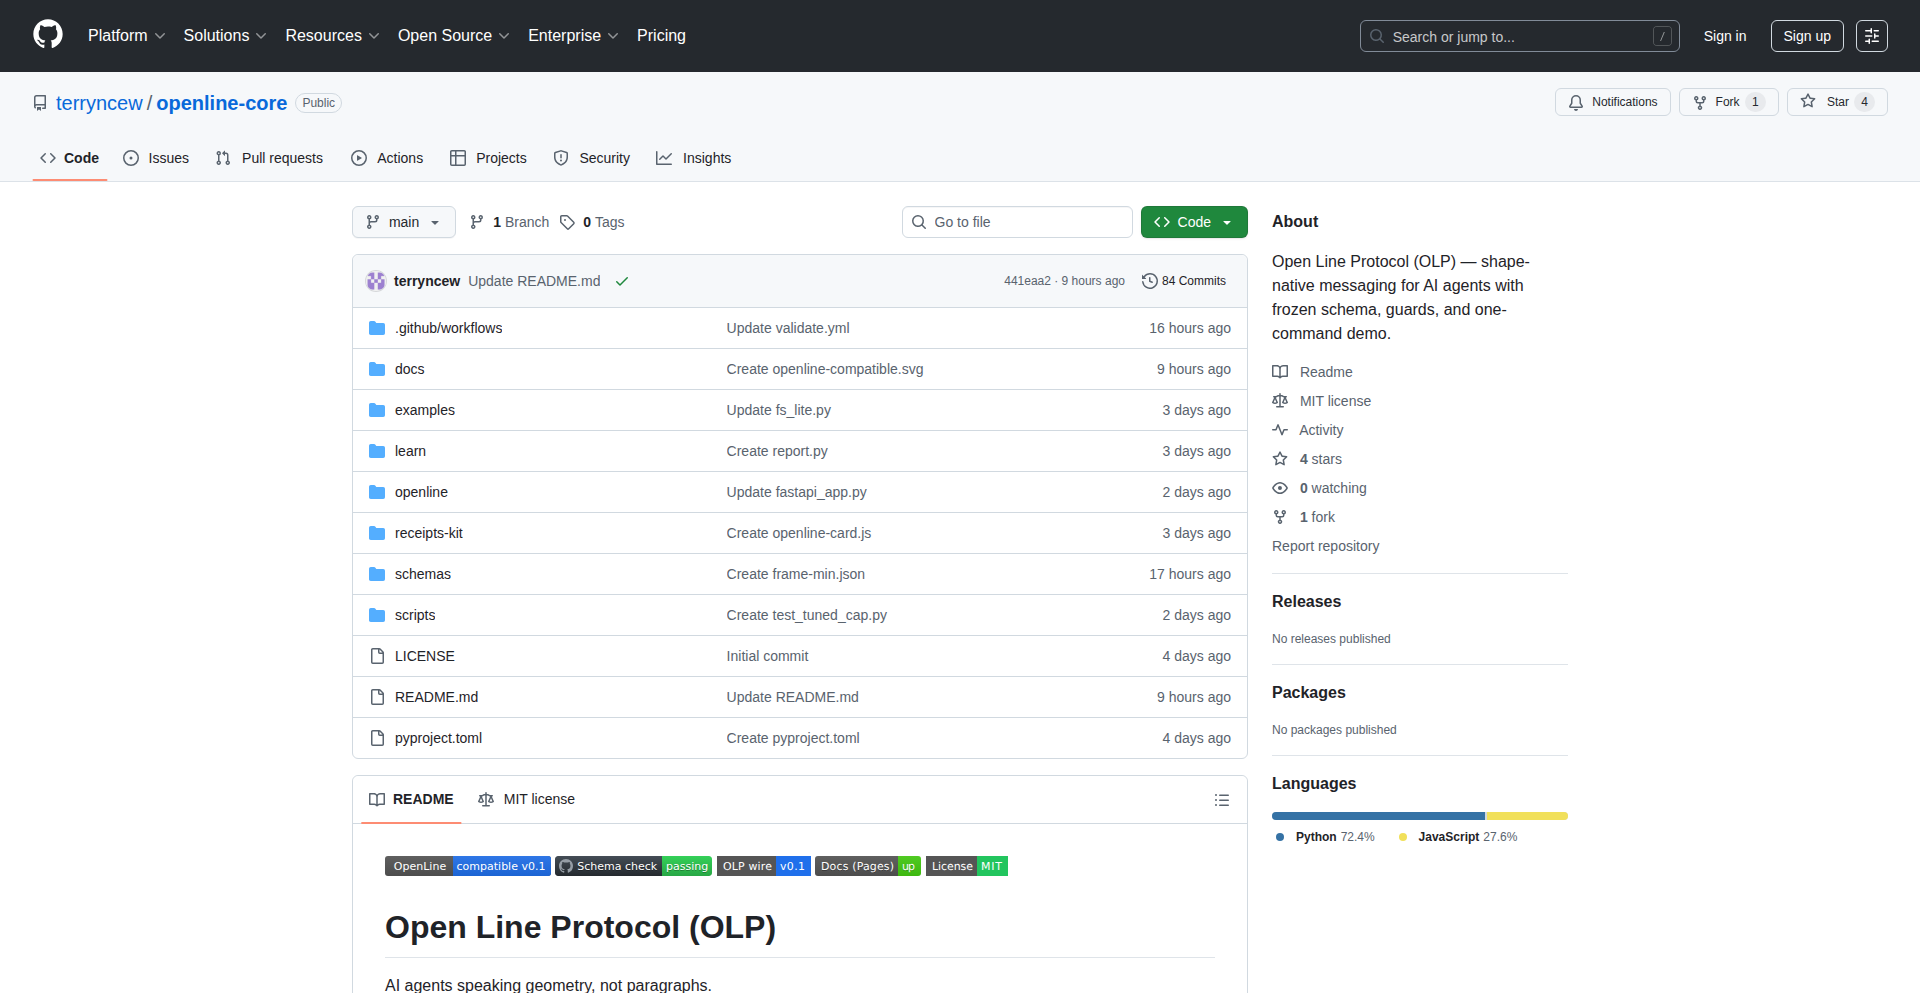The height and width of the screenshot is (993, 1920).
Task: Click the Go to file search field
Action: click(x=1017, y=222)
